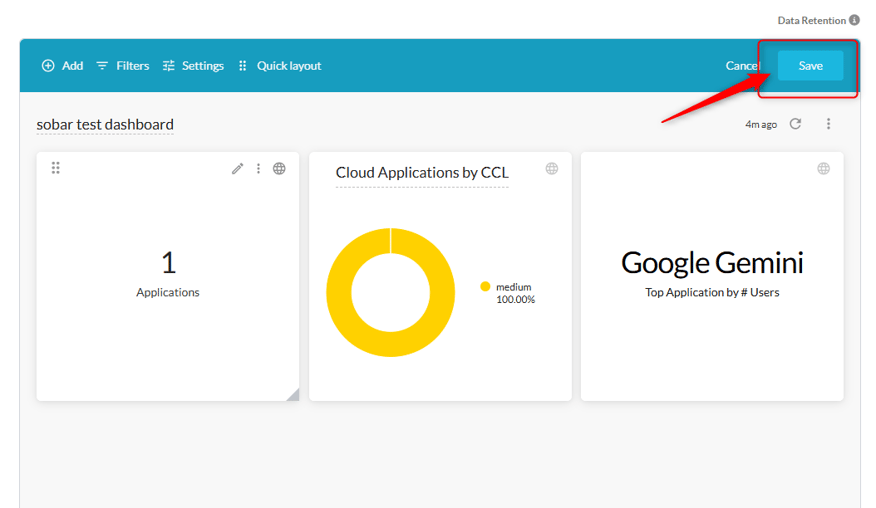876x508 pixels.
Task: Click globe icon on Cloud Applications widget
Action: tap(551, 168)
